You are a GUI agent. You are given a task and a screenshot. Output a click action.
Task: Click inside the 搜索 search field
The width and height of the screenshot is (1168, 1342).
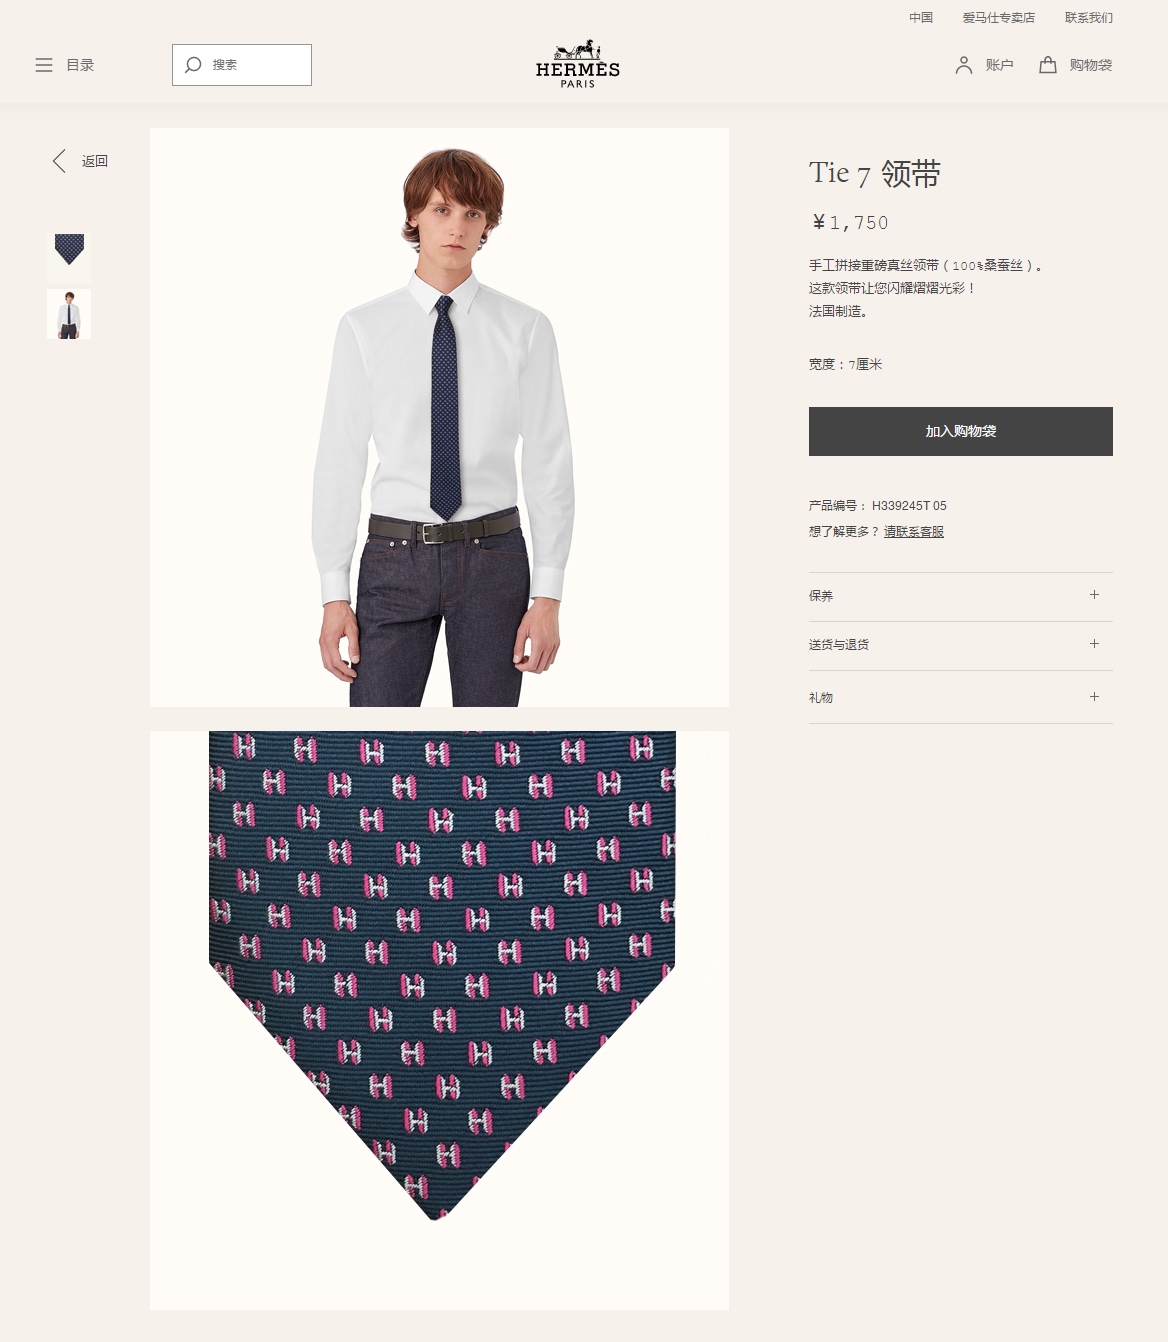click(242, 65)
